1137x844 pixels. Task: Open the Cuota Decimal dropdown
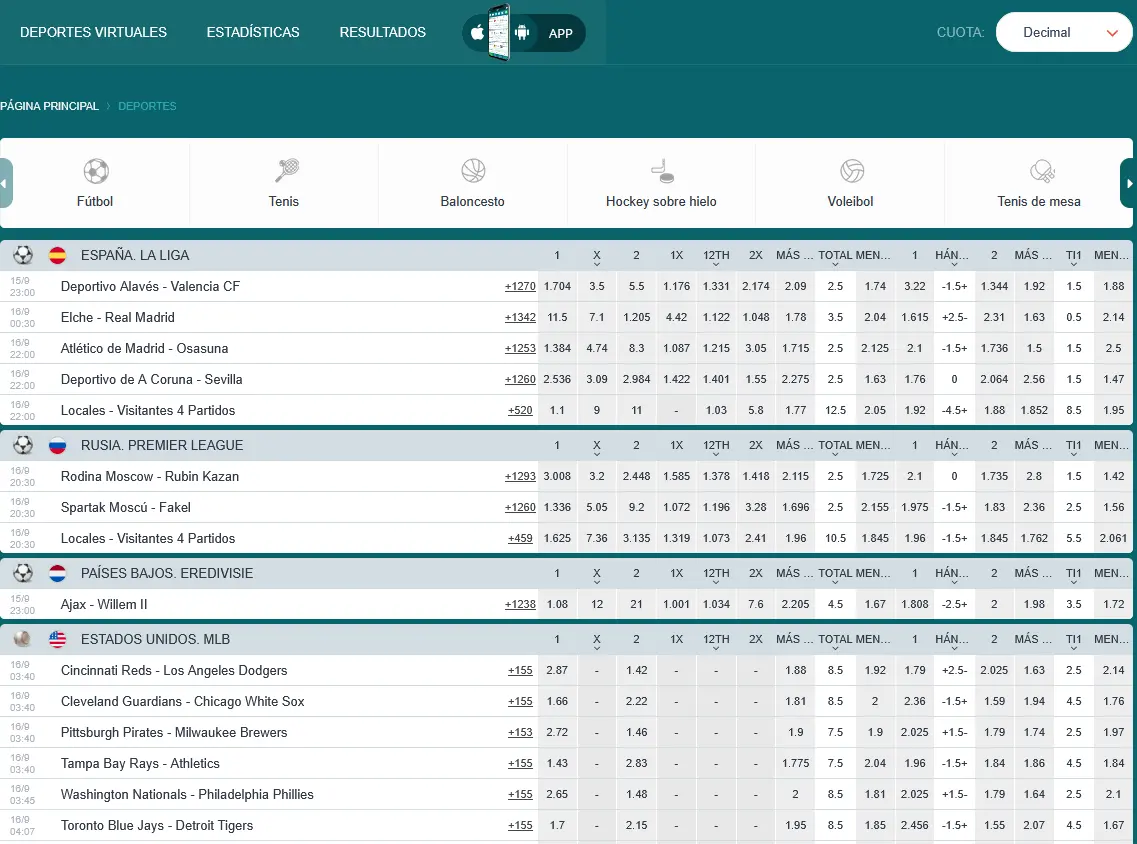[x=1064, y=33]
